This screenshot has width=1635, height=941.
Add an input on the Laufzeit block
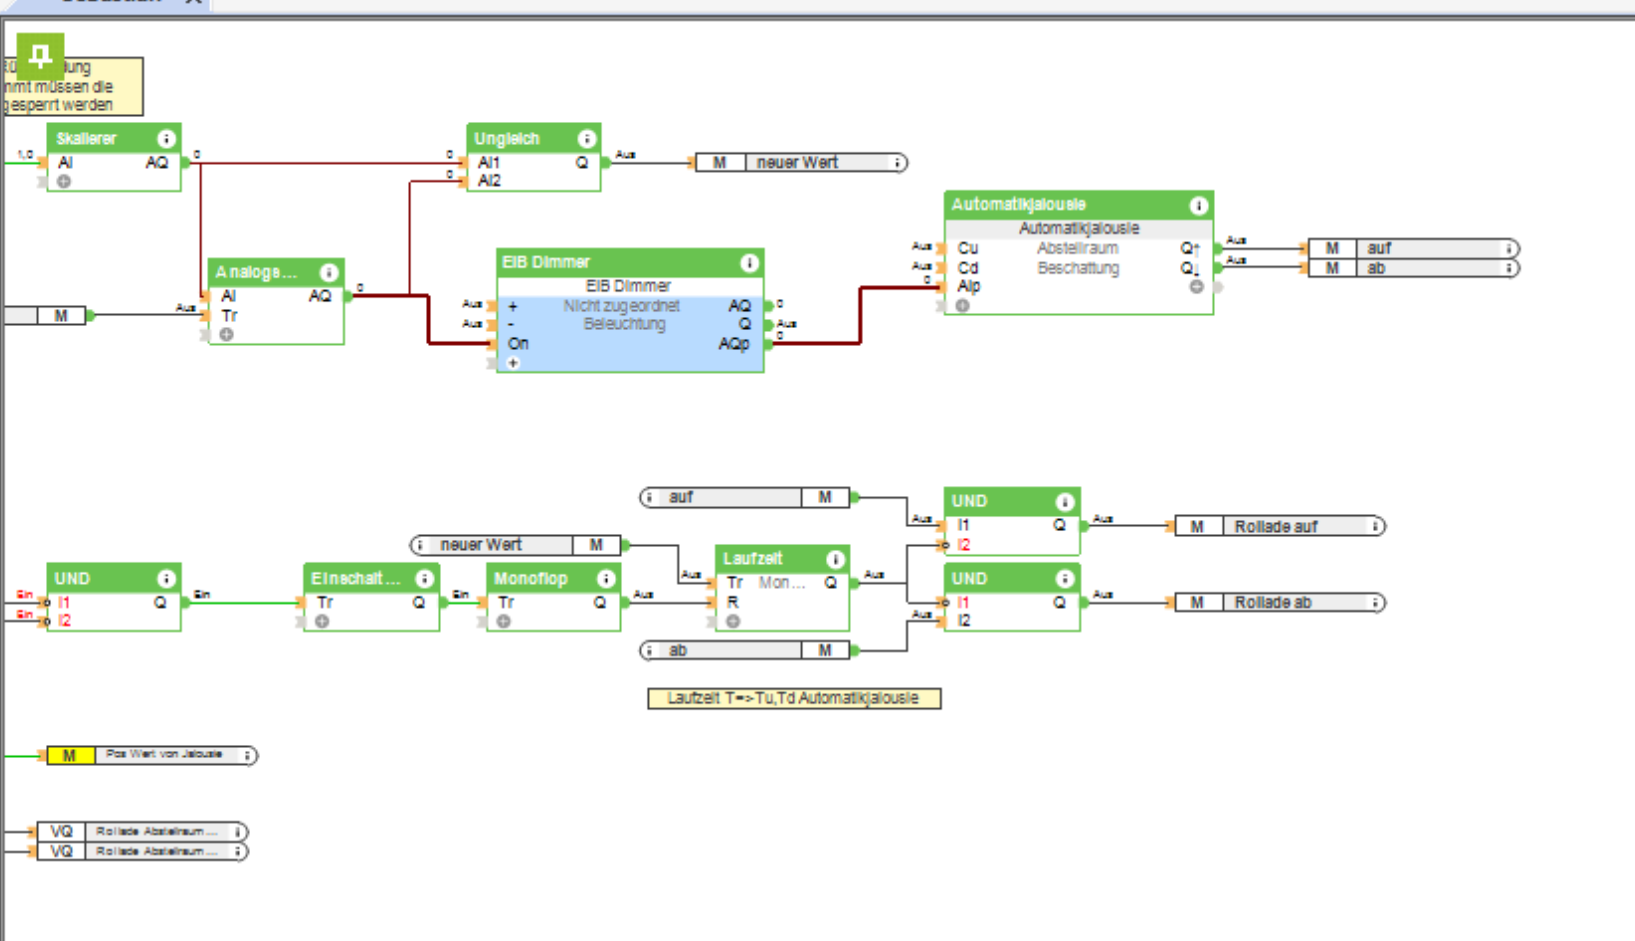coord(733,621)
